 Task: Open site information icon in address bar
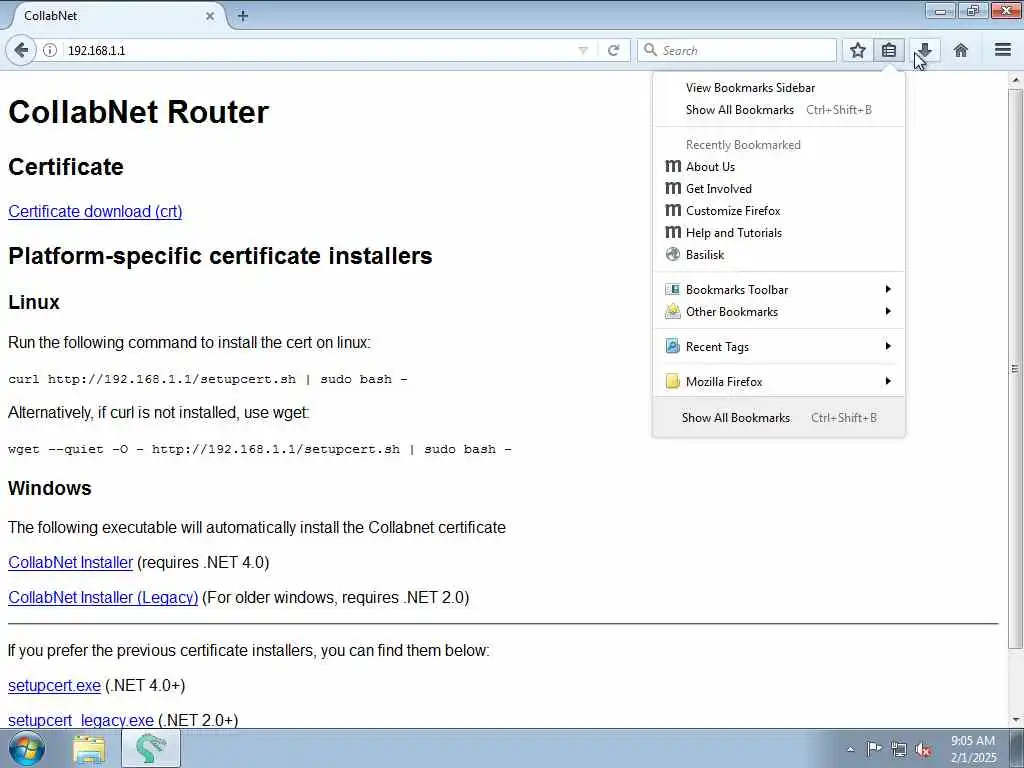coord(50,50)
